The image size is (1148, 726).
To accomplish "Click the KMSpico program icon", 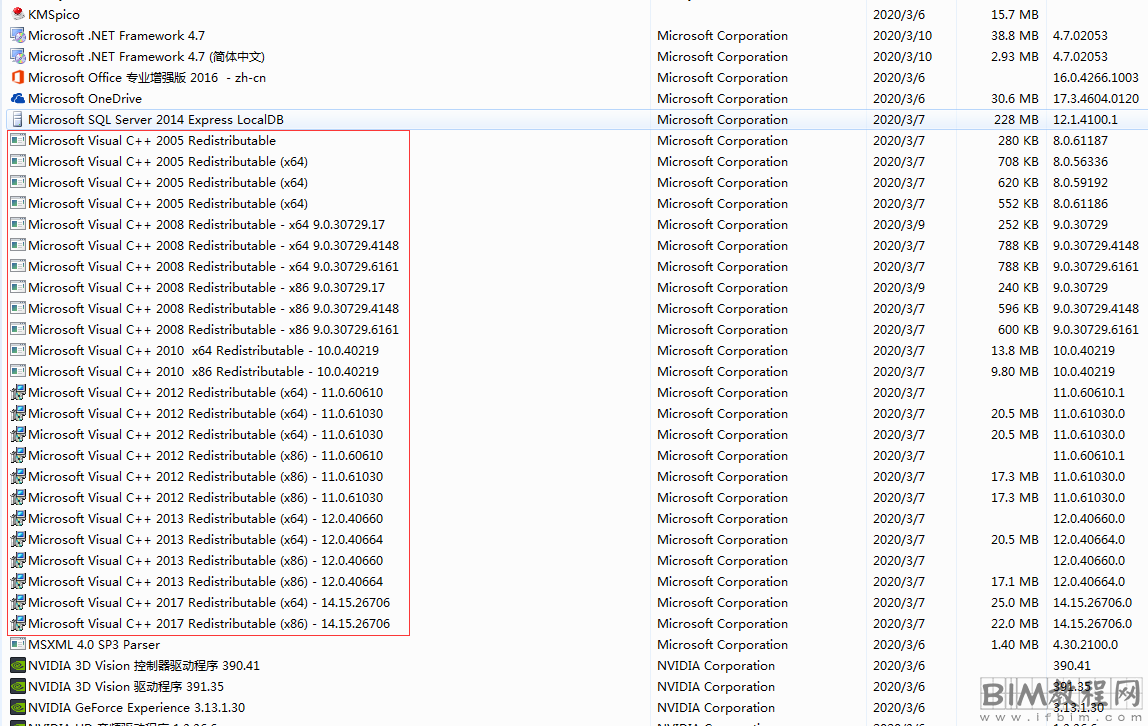I will (x=18, y=14).
